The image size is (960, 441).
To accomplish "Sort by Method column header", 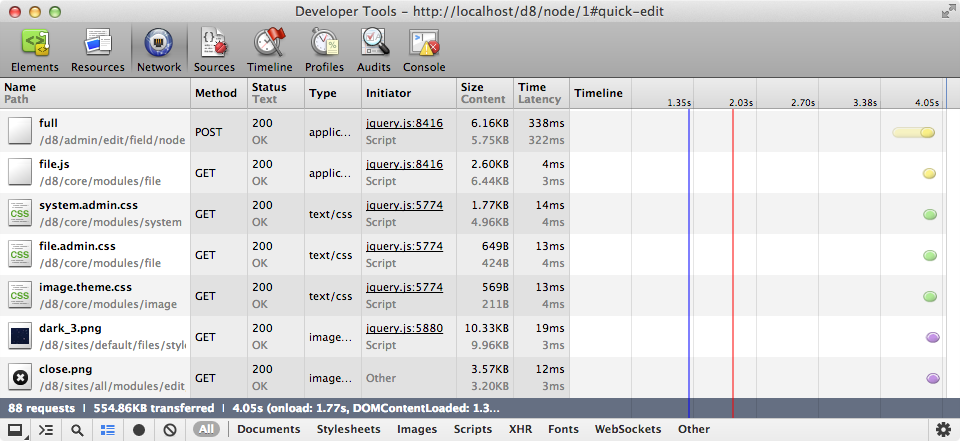I will (x=219, y=93).
